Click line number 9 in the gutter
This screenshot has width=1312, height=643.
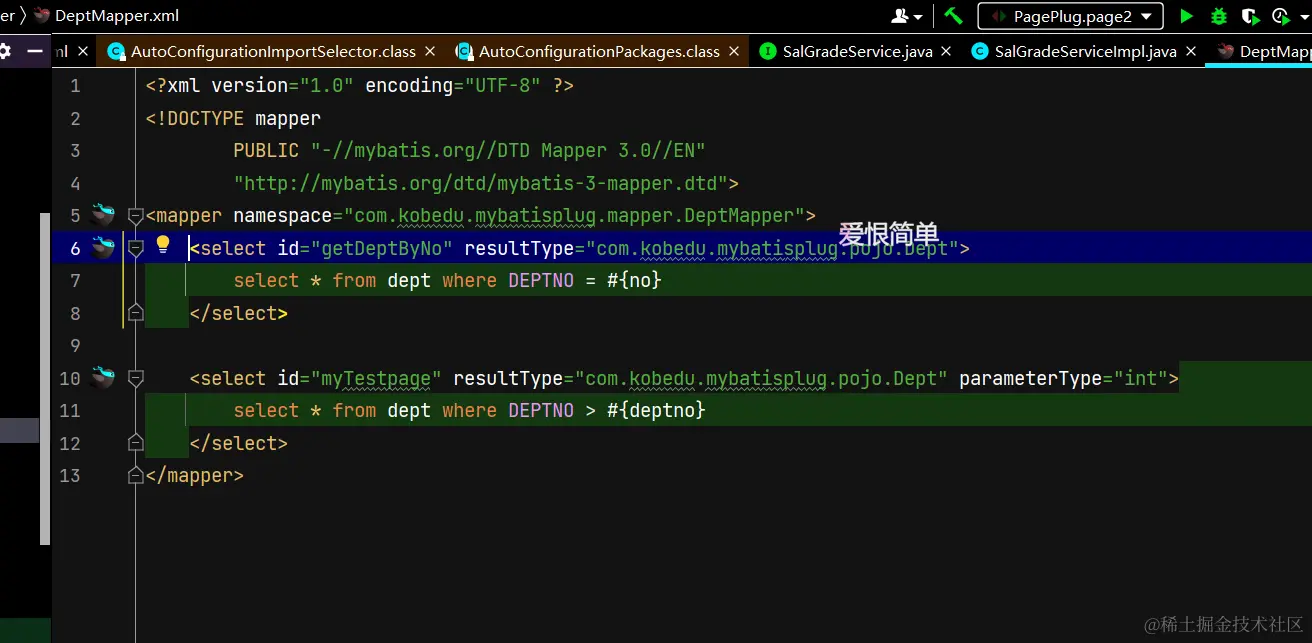(x=75, y=345)
